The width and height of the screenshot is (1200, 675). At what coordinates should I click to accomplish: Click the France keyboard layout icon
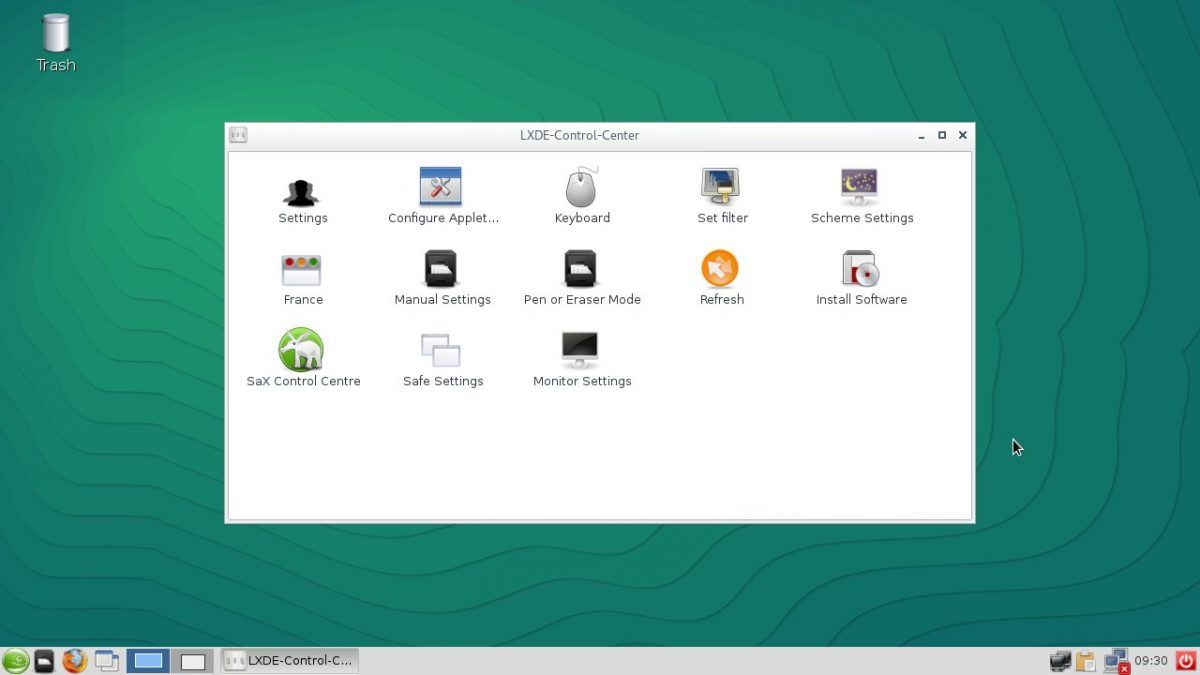[x=302, y=268]
